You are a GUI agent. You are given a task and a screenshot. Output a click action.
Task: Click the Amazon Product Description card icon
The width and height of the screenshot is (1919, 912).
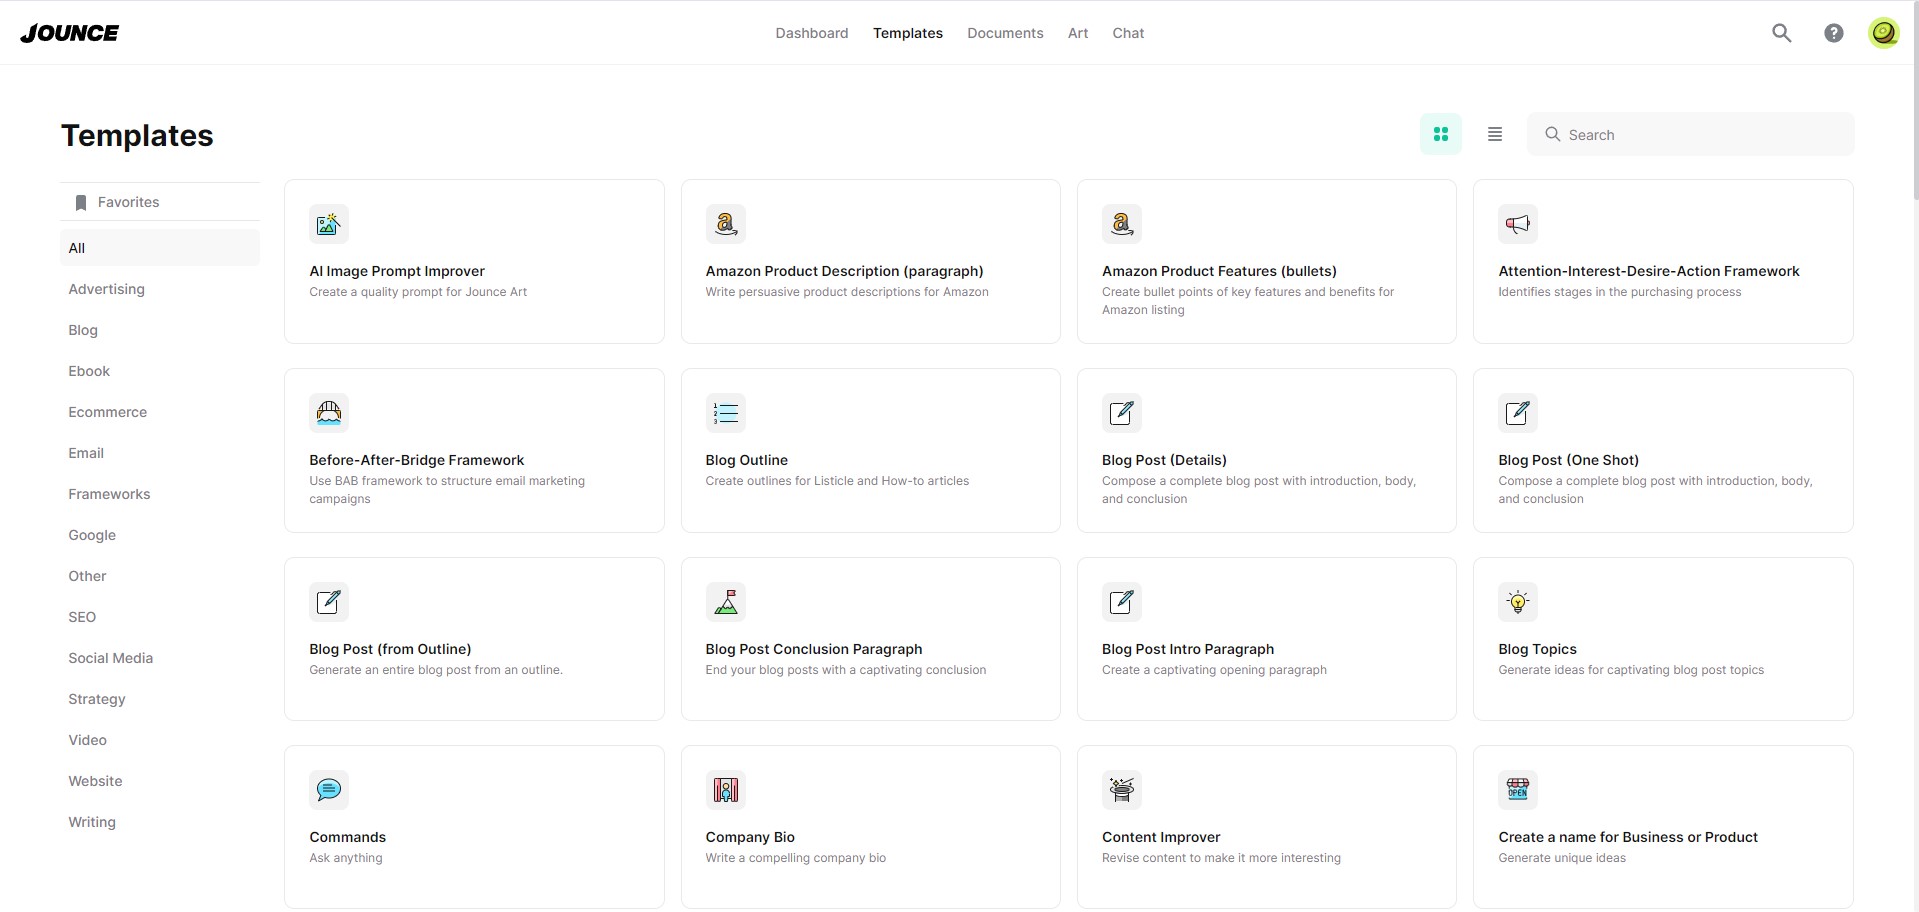[725, 224]
